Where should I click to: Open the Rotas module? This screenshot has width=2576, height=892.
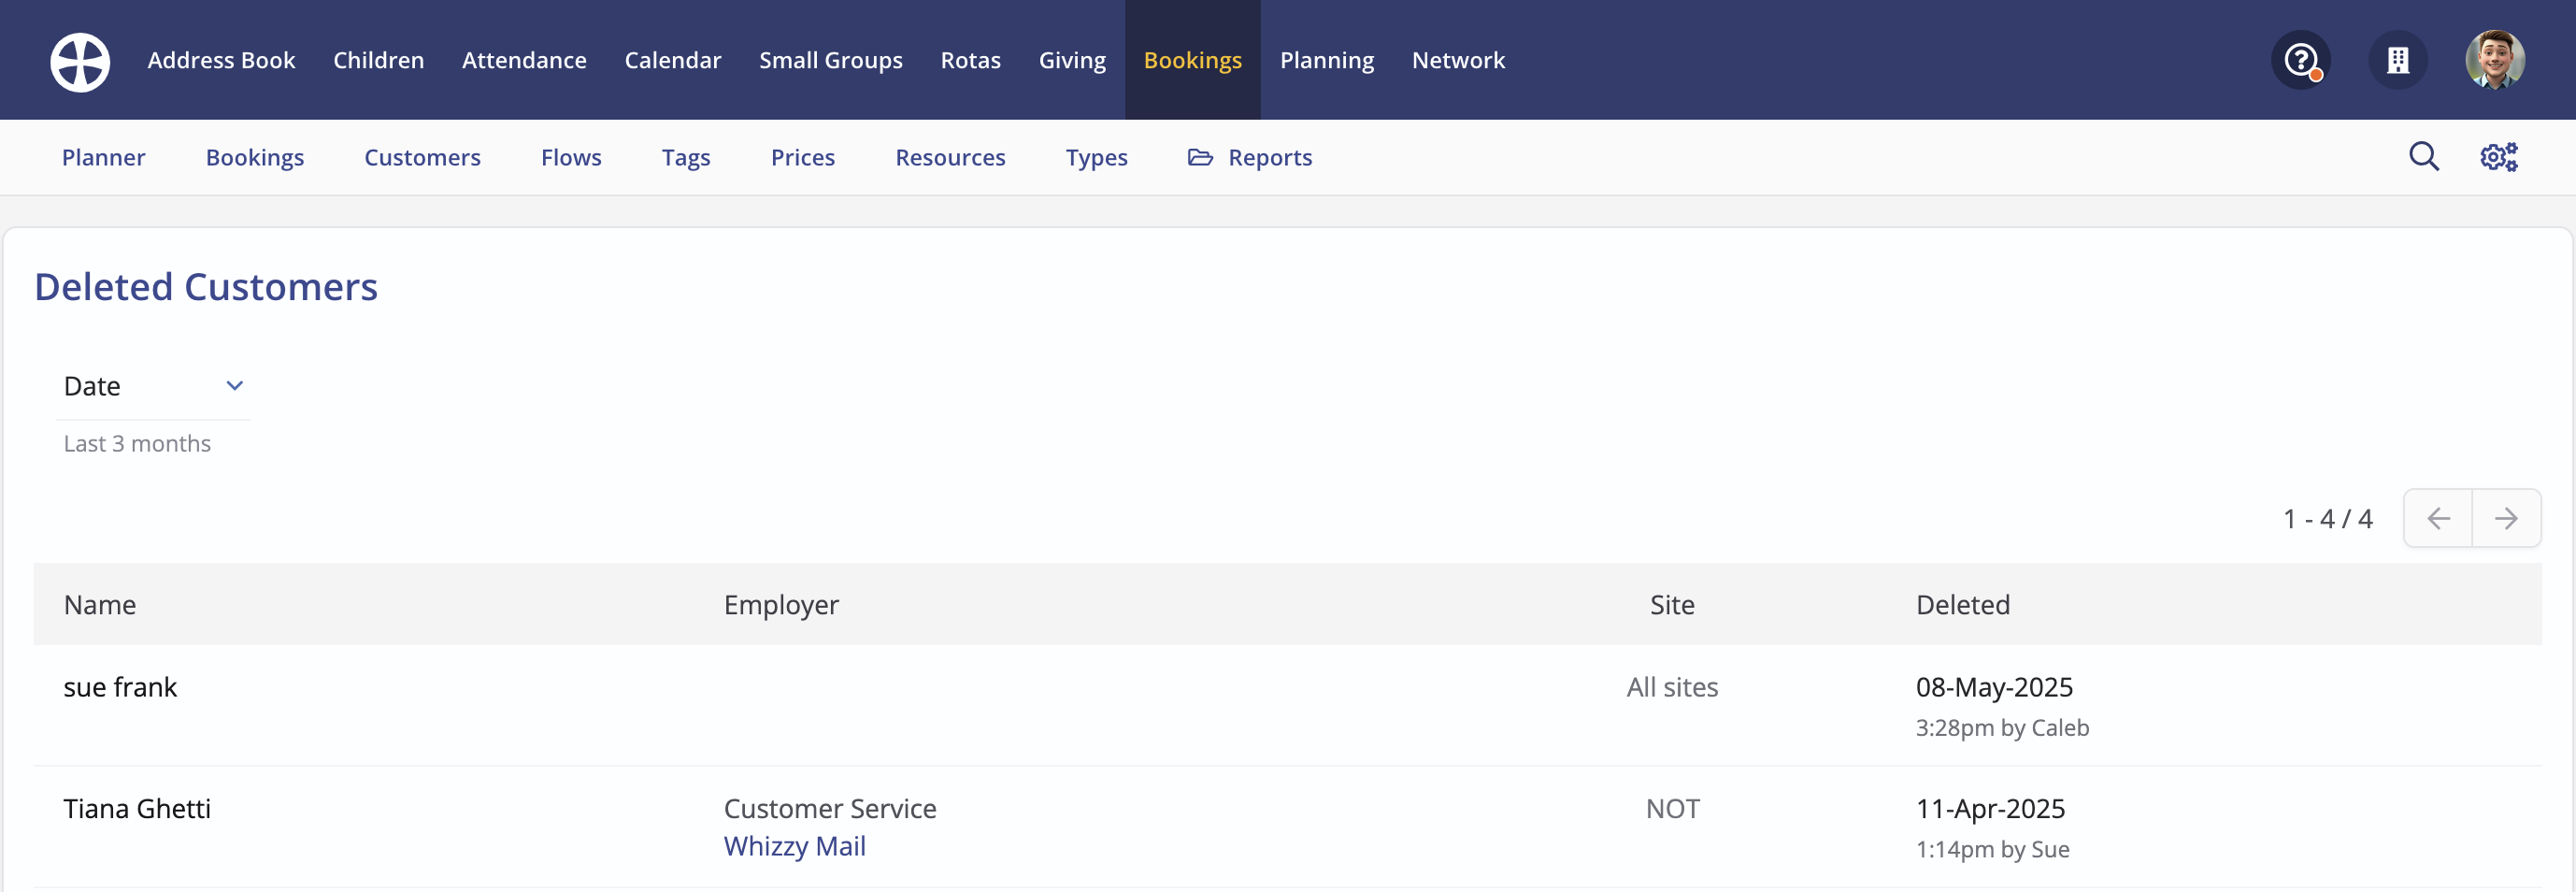970,60
